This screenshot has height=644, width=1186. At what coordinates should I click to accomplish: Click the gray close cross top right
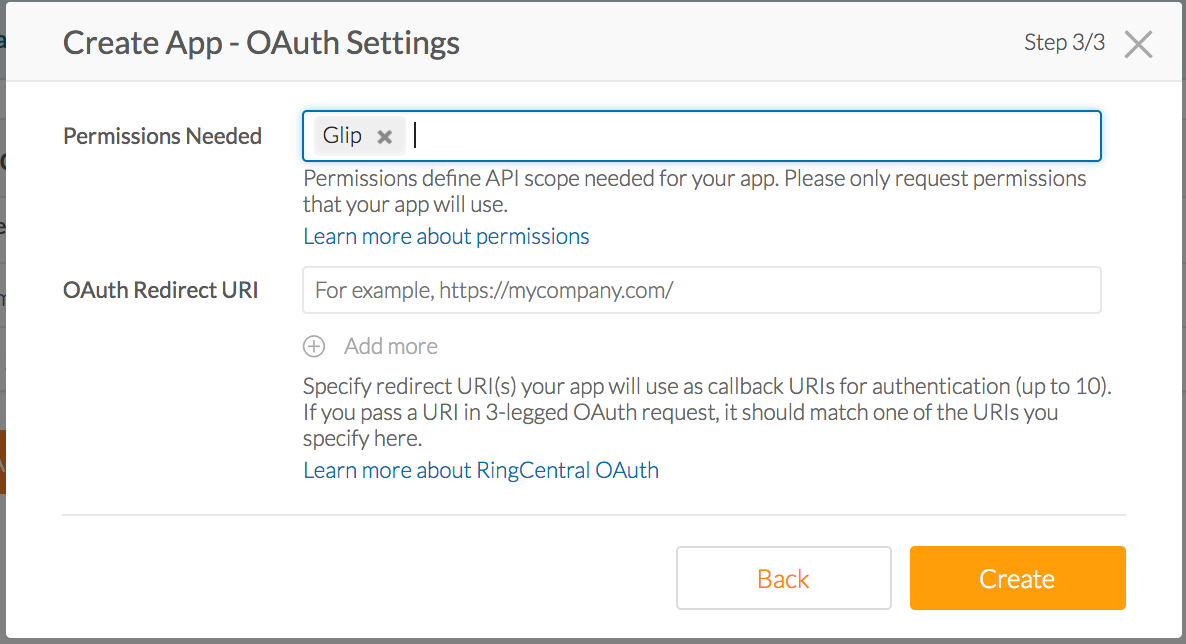point(1138,43)
